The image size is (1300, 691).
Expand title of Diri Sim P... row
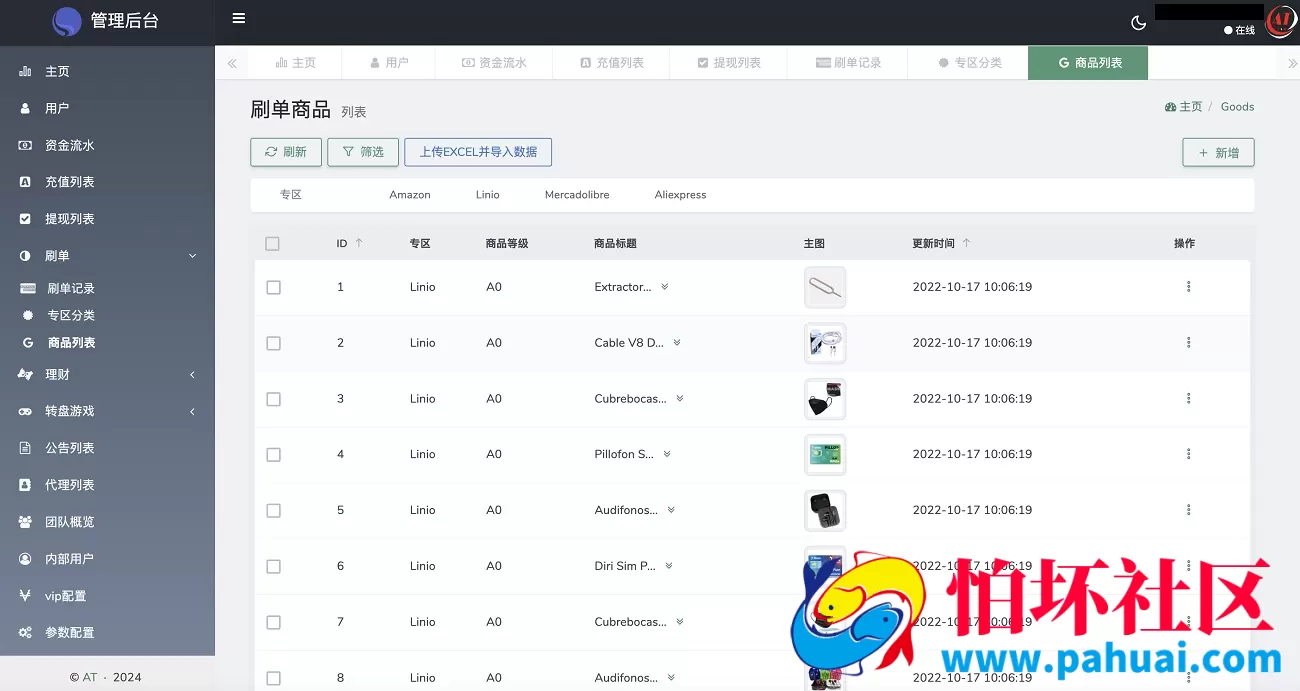669,566
